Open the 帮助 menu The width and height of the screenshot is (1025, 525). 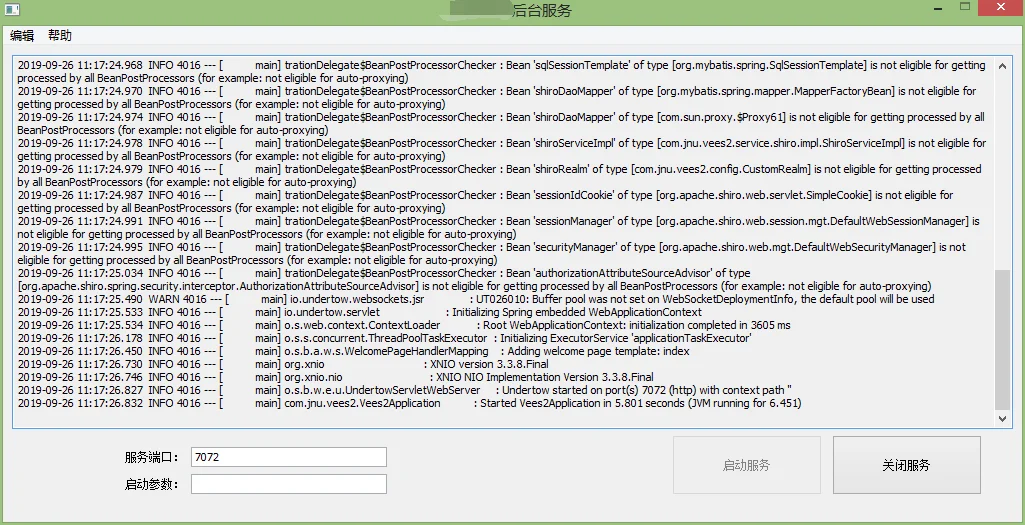[x=59, y=36]
